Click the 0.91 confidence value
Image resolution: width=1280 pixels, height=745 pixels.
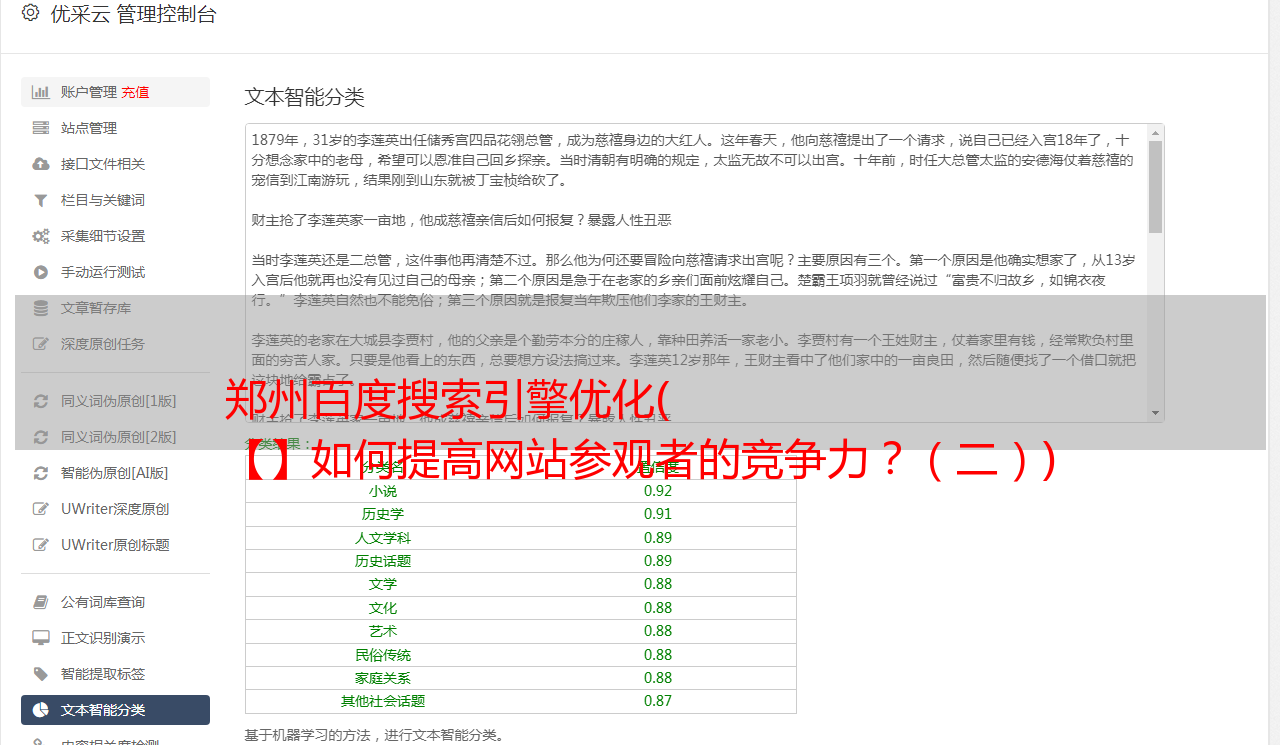point(658,514)
